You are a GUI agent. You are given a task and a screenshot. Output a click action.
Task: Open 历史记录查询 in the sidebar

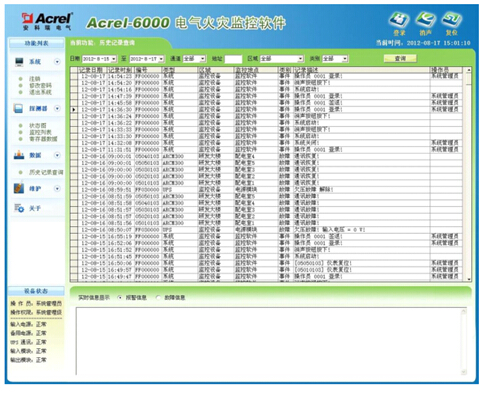(46, 172)
